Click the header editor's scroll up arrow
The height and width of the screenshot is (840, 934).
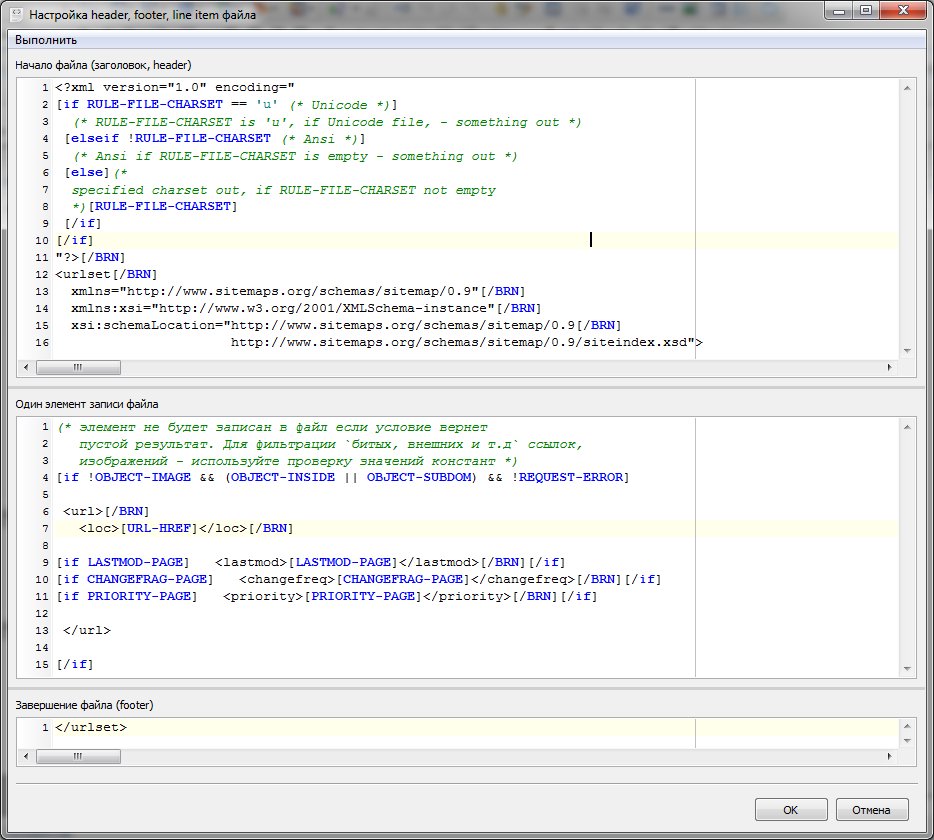point(908,88)
